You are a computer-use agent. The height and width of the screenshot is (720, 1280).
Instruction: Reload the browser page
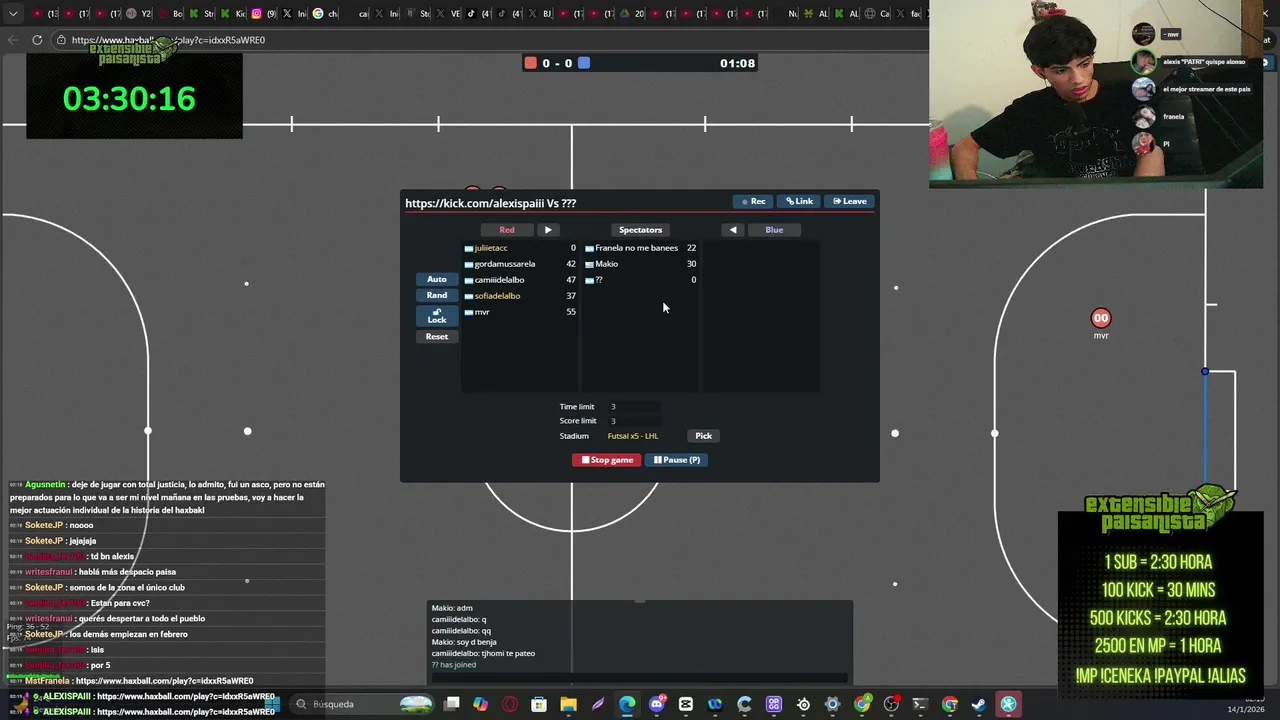pyautogui.click(x=37, y=40)
